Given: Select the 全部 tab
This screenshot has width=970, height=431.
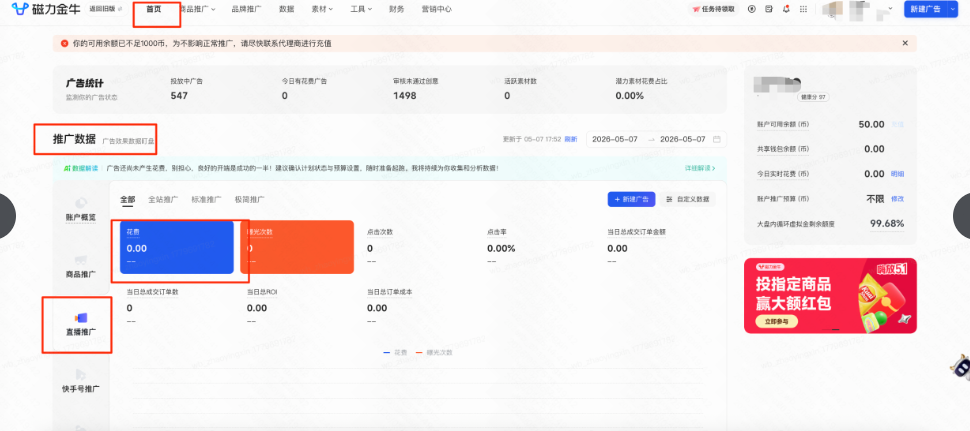Looking at the screenshot, I should click(x=127, y=199).
